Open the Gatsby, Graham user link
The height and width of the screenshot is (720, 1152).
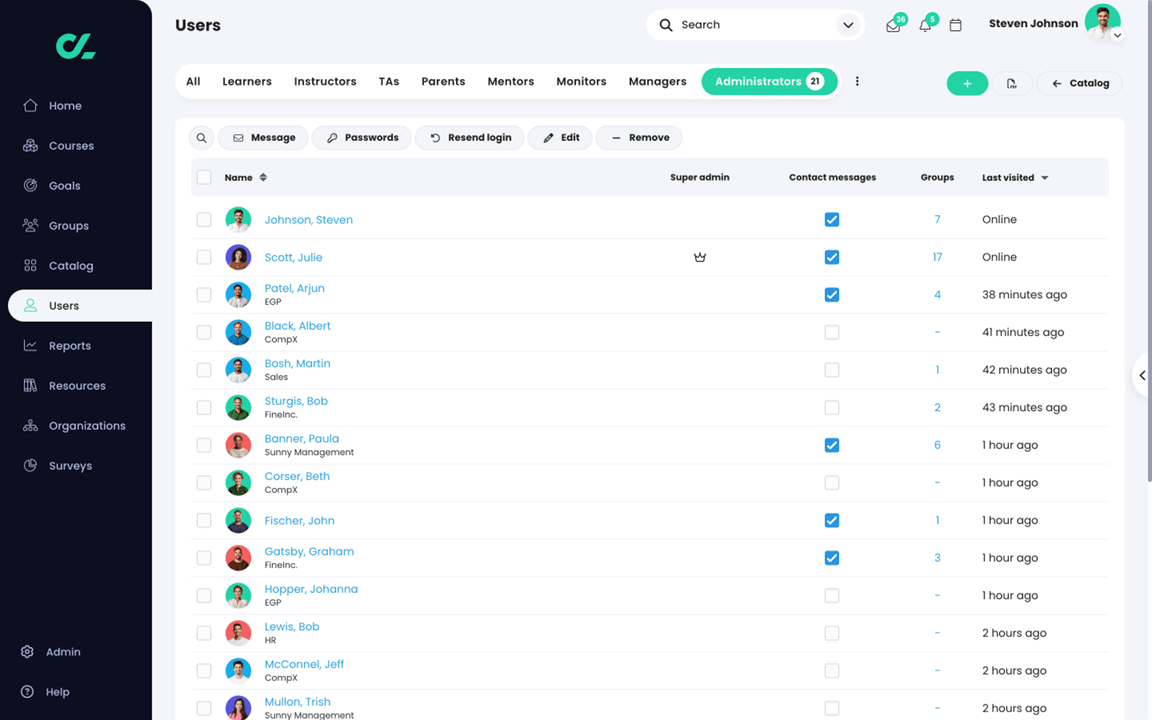(309, 552)
